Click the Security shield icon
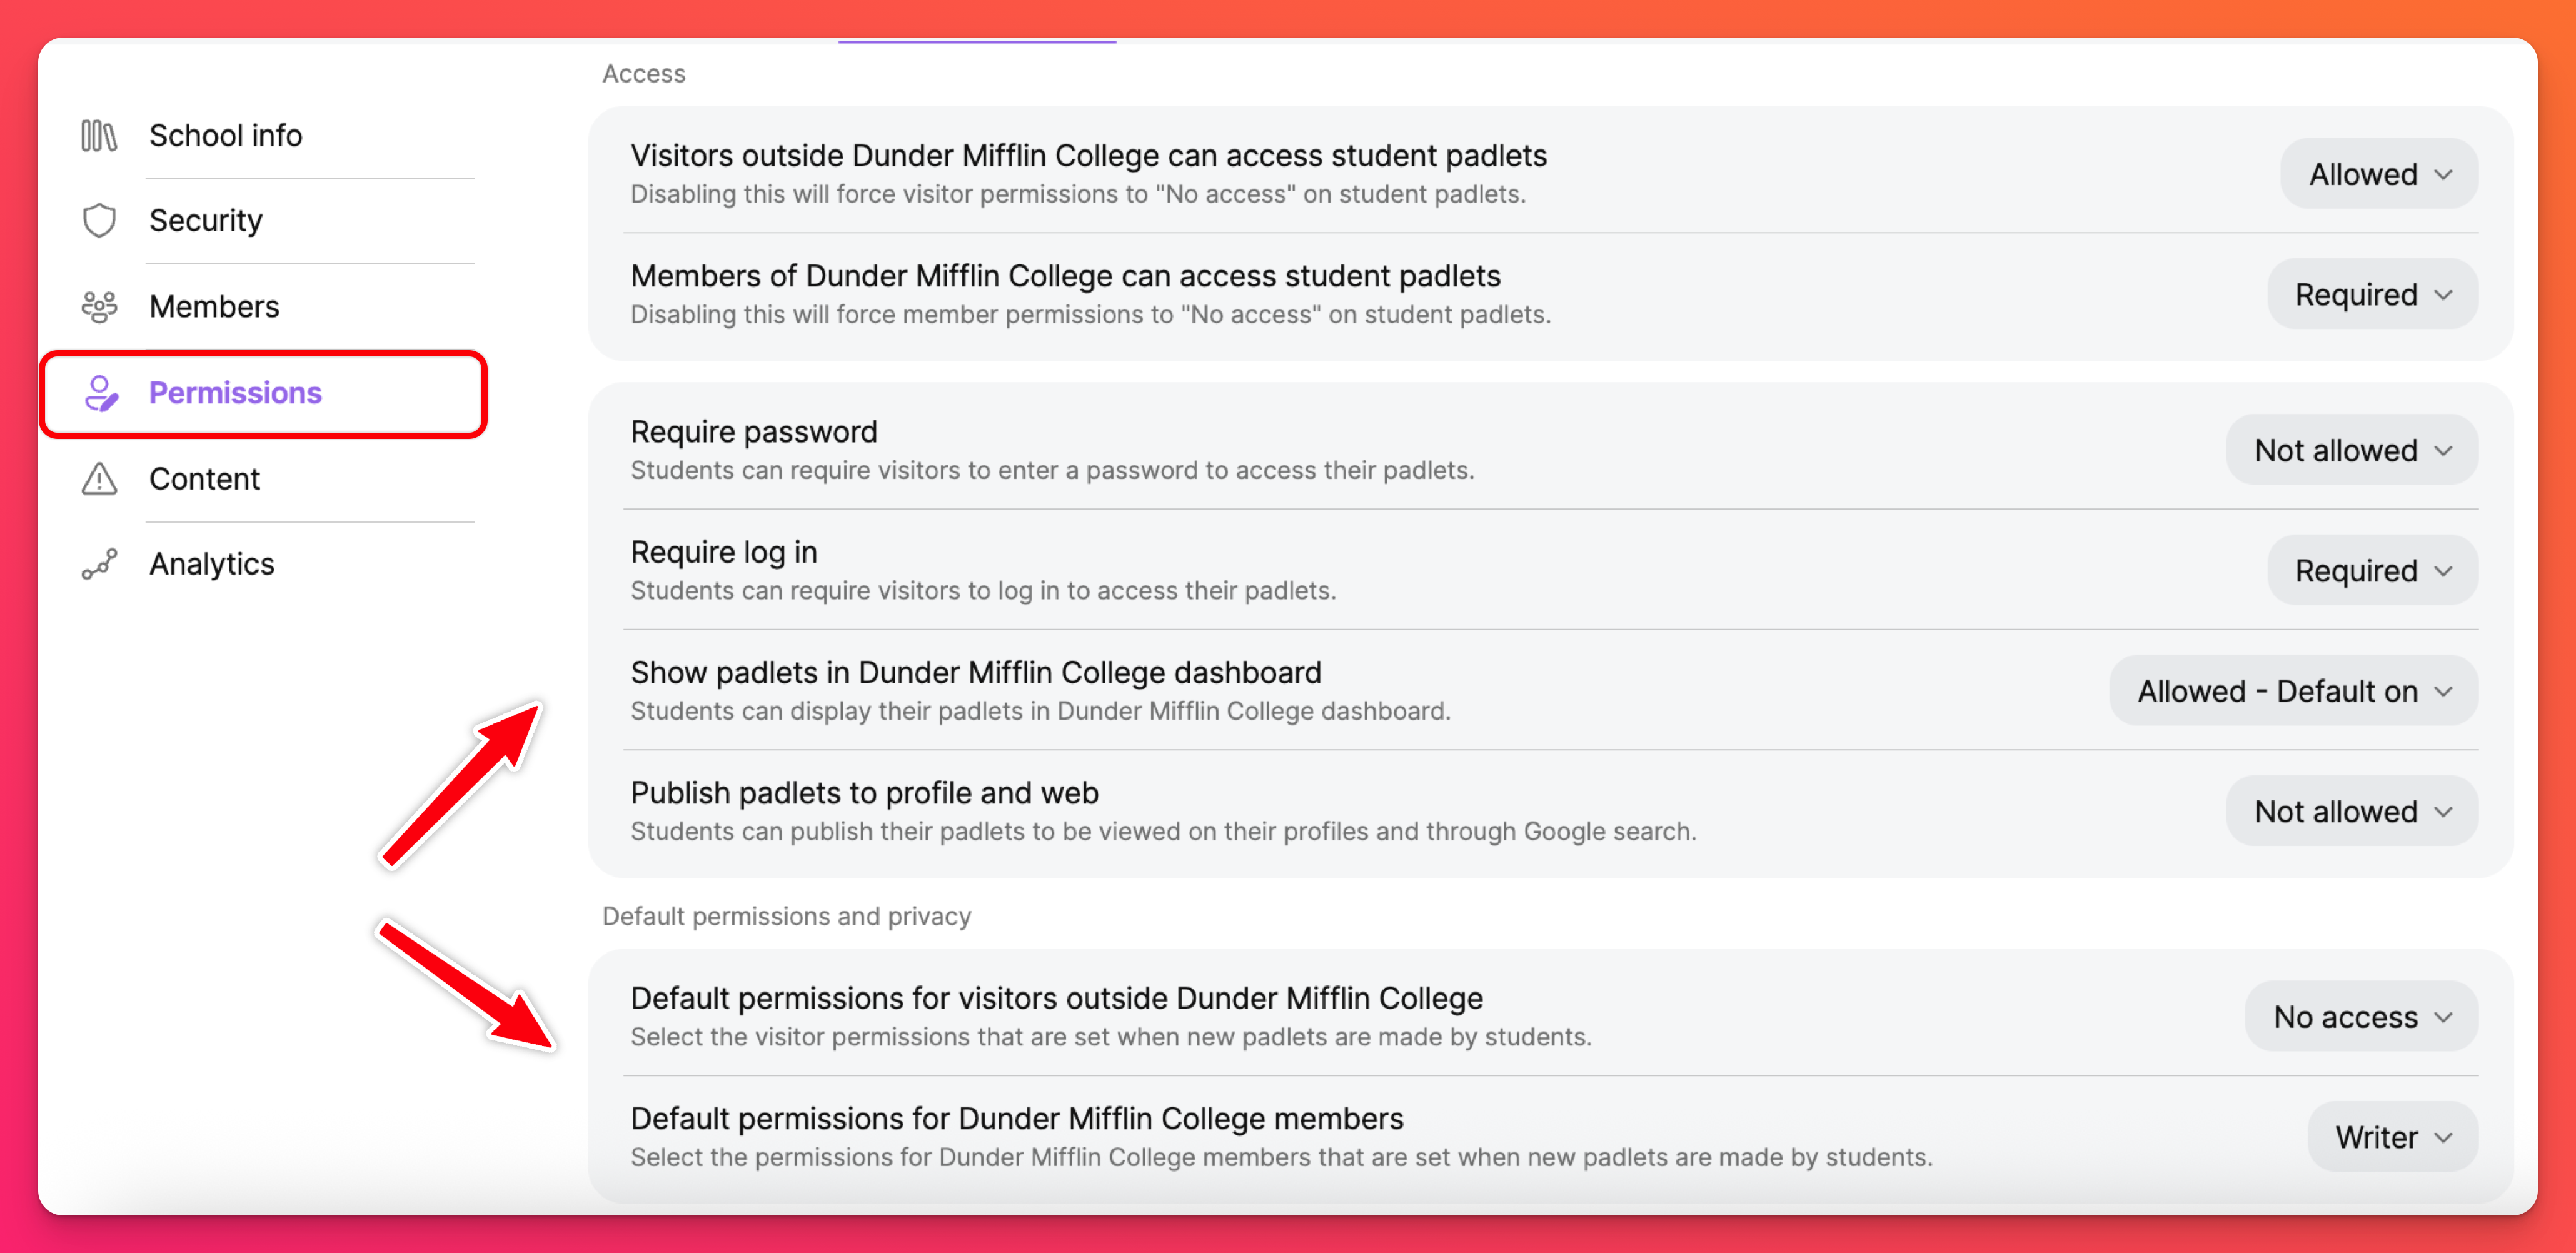2576x1253 pixels. pos(99,221)
